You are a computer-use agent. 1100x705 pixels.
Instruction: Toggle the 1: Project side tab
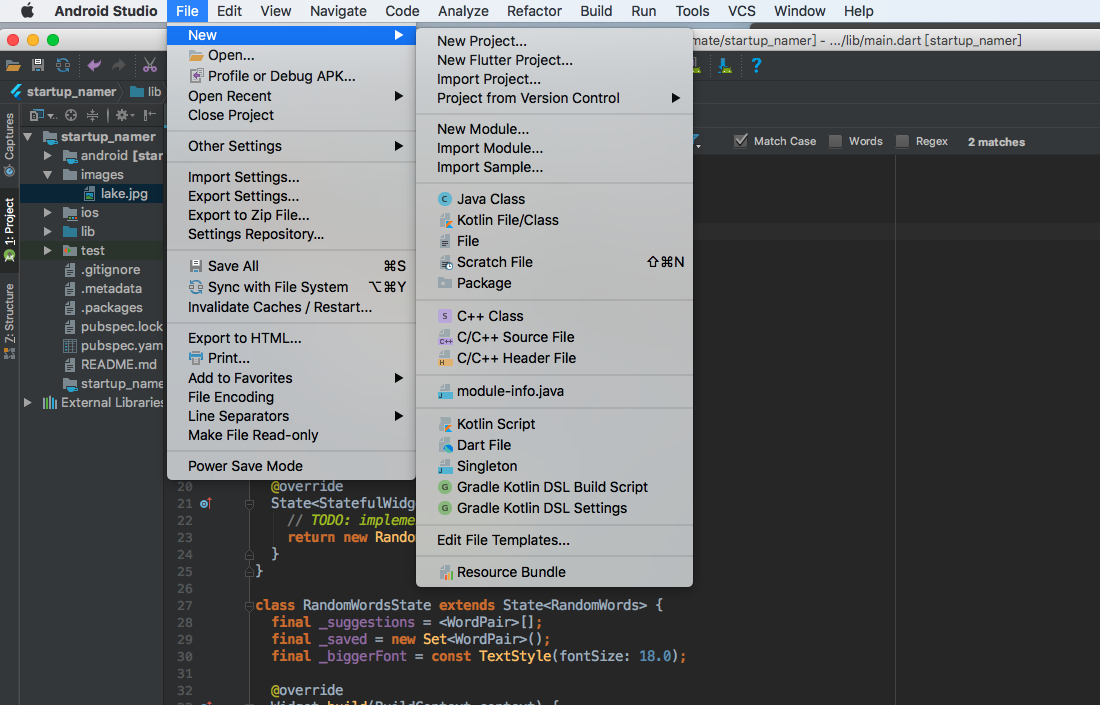coord(9,229)
